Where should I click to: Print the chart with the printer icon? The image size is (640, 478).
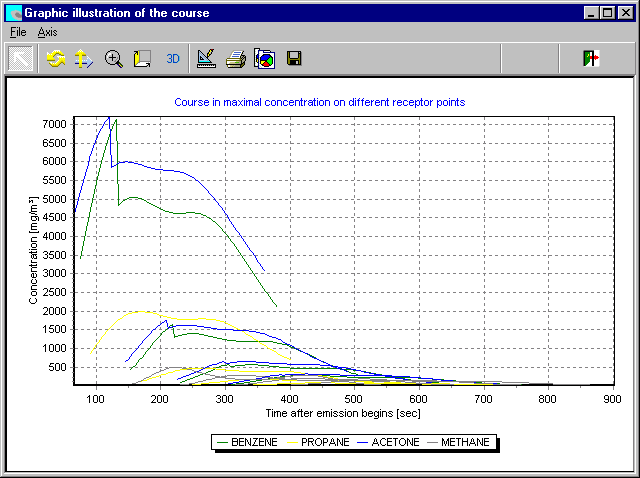coord(236,58)
